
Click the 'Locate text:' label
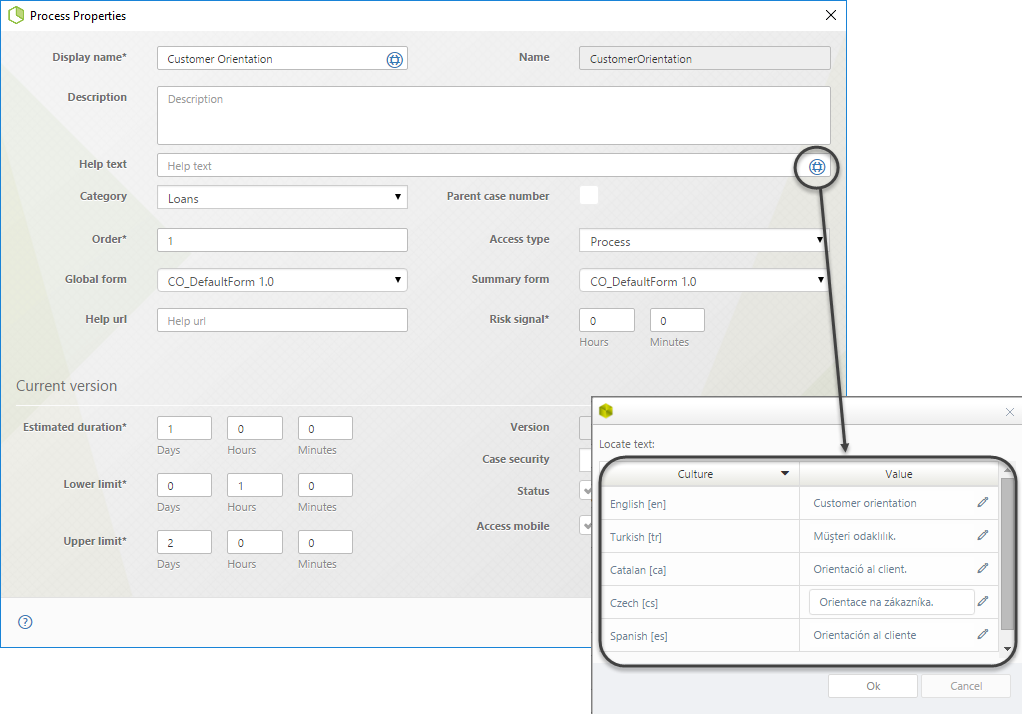point(627,444)
